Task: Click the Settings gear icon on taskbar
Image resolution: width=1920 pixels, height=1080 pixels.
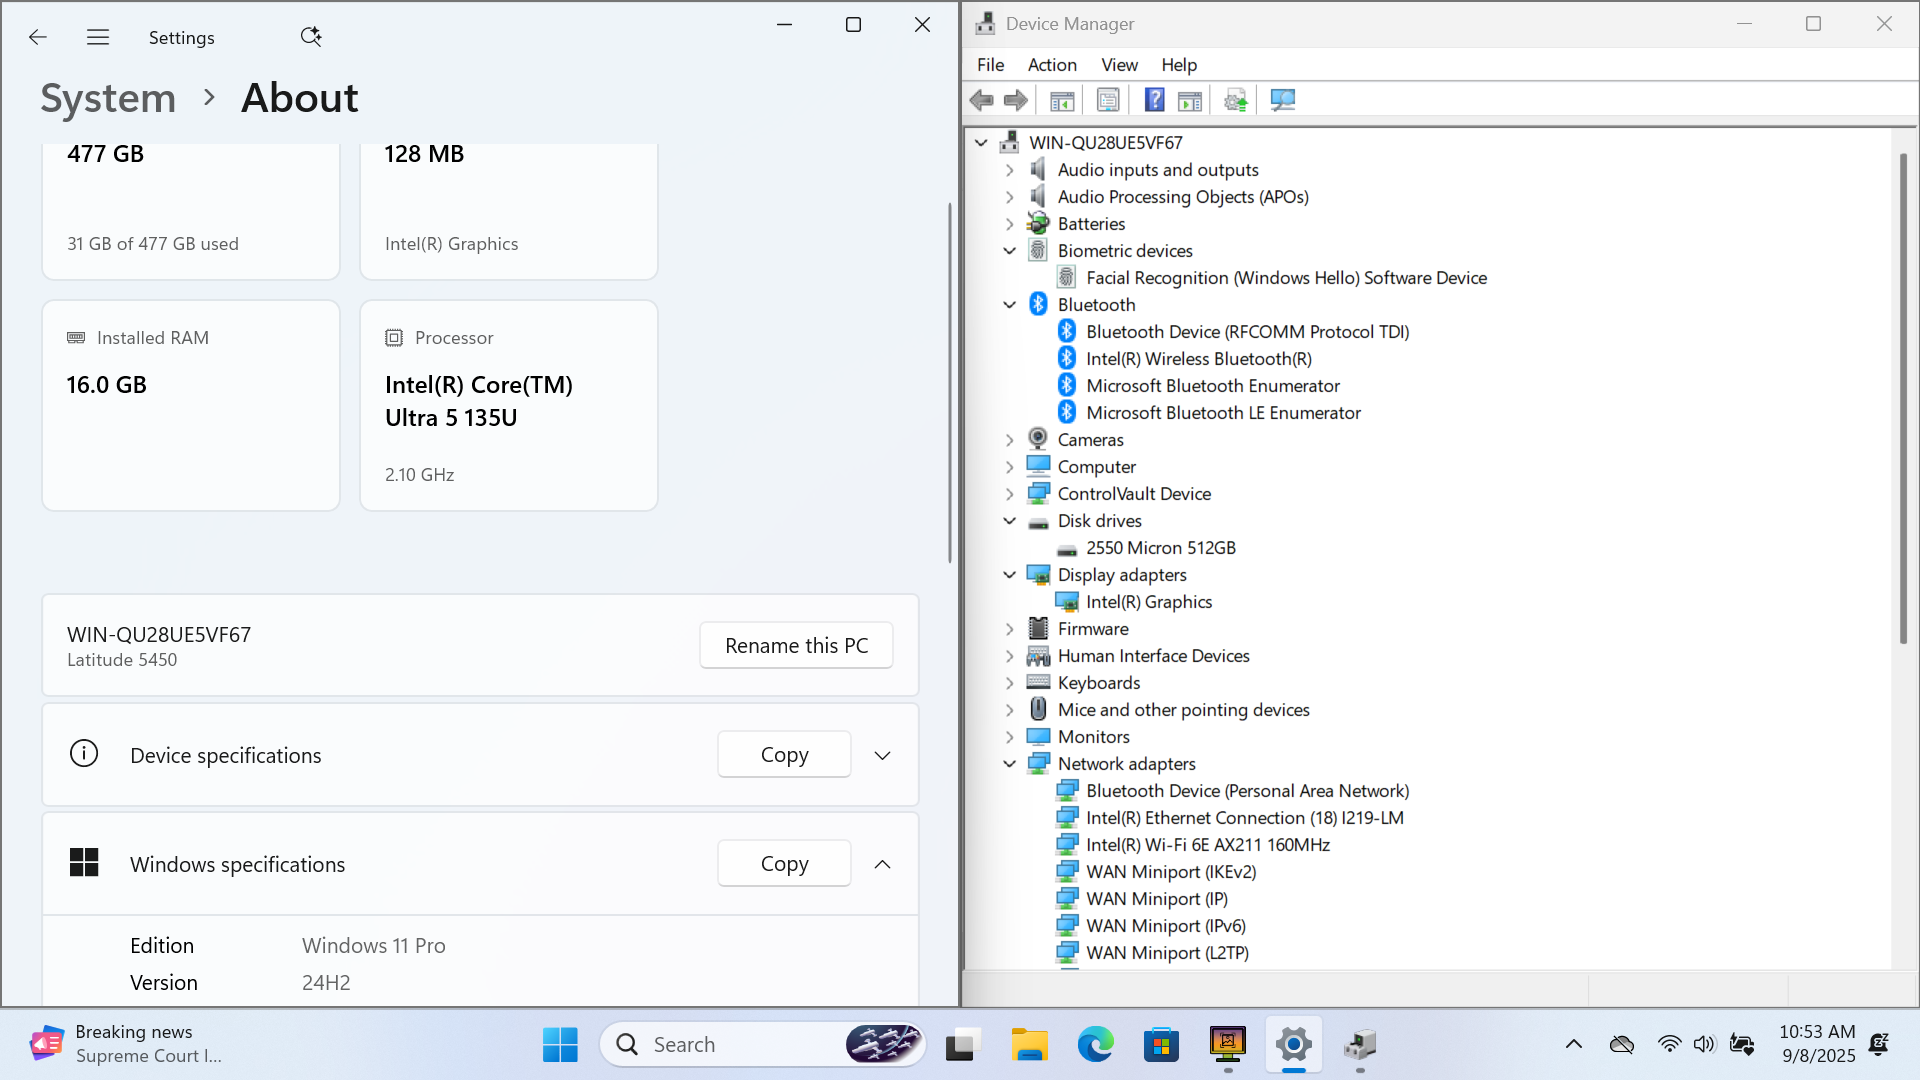Action: (1293, 1045)
